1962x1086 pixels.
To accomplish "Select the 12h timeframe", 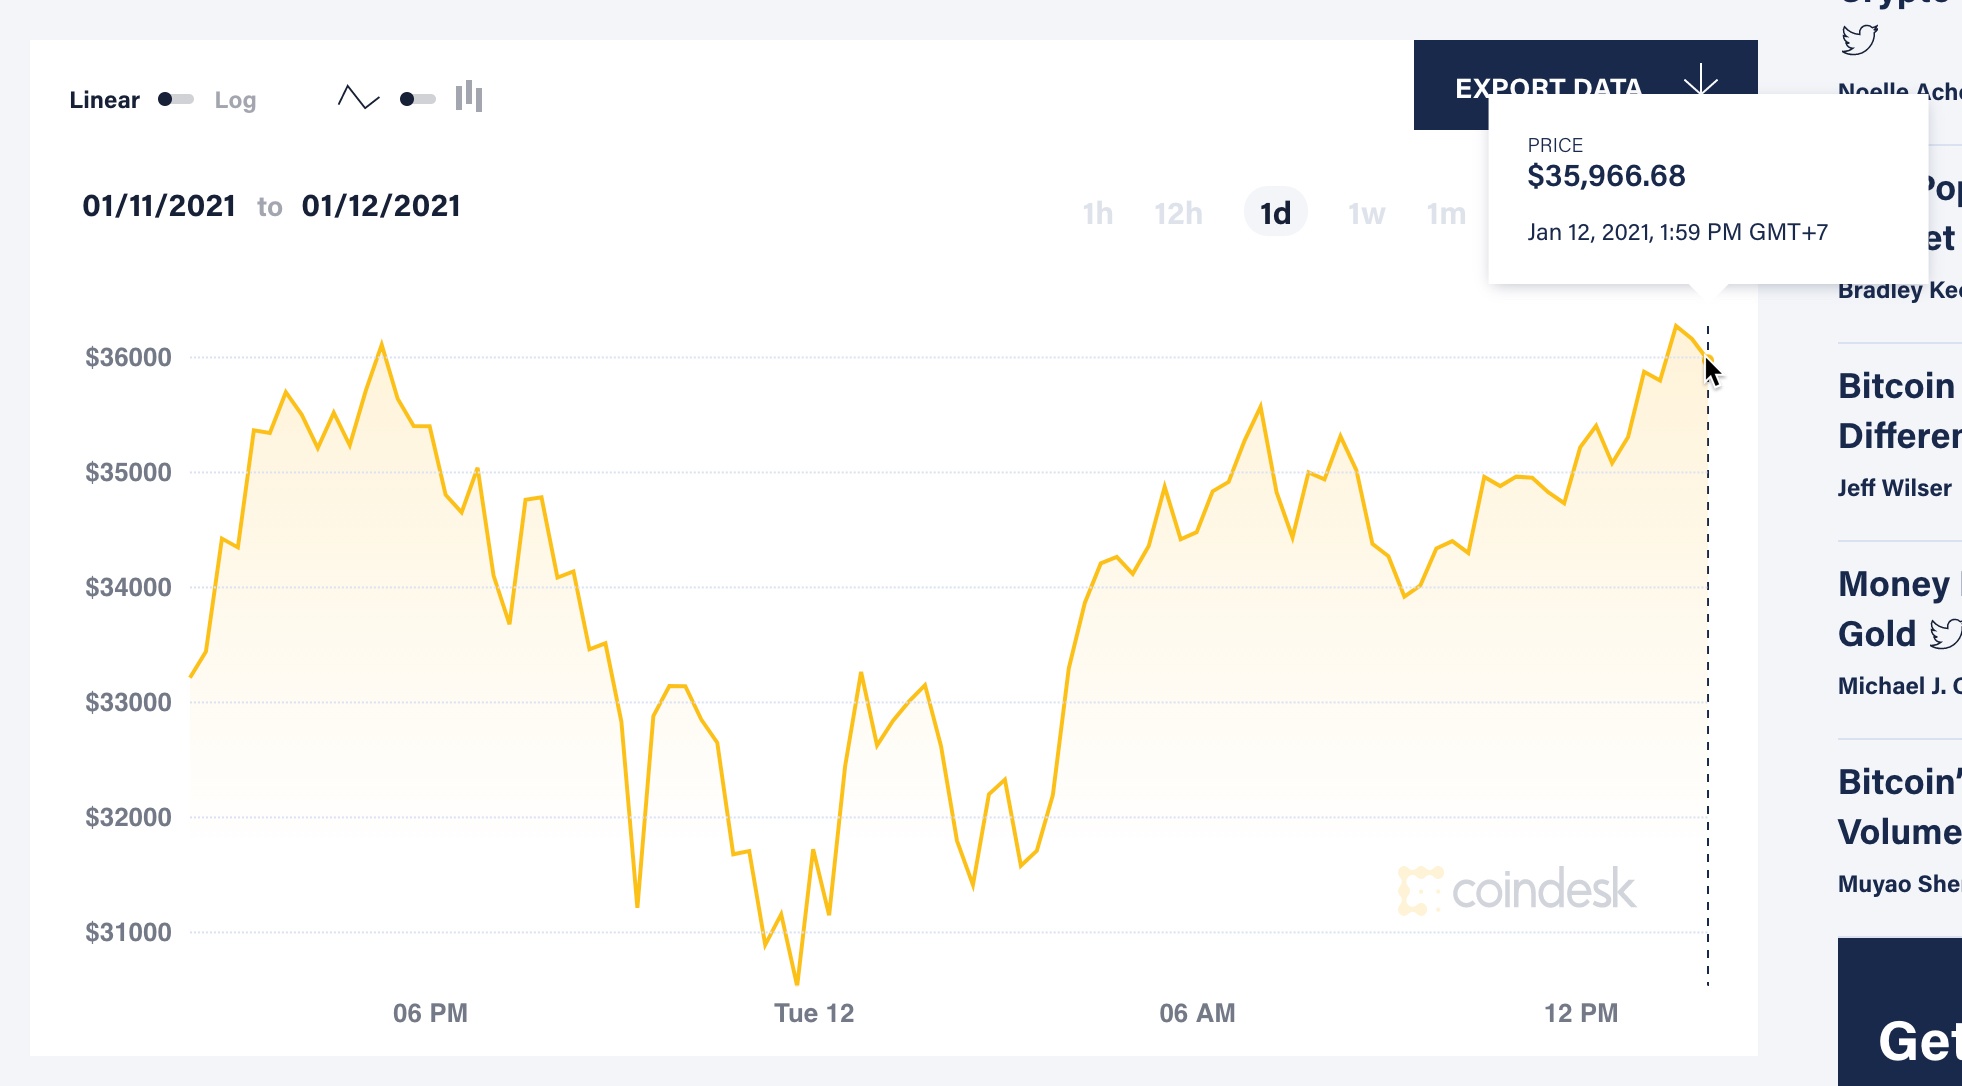I will (1178, 213).
